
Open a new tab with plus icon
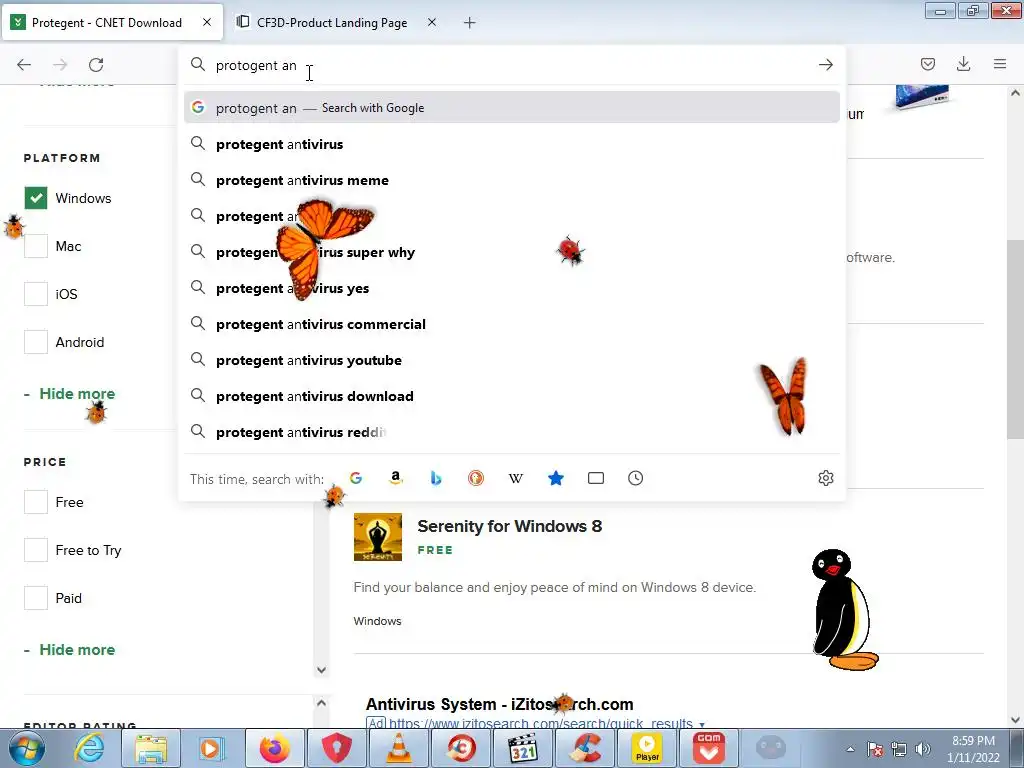(x=470, y=23)
